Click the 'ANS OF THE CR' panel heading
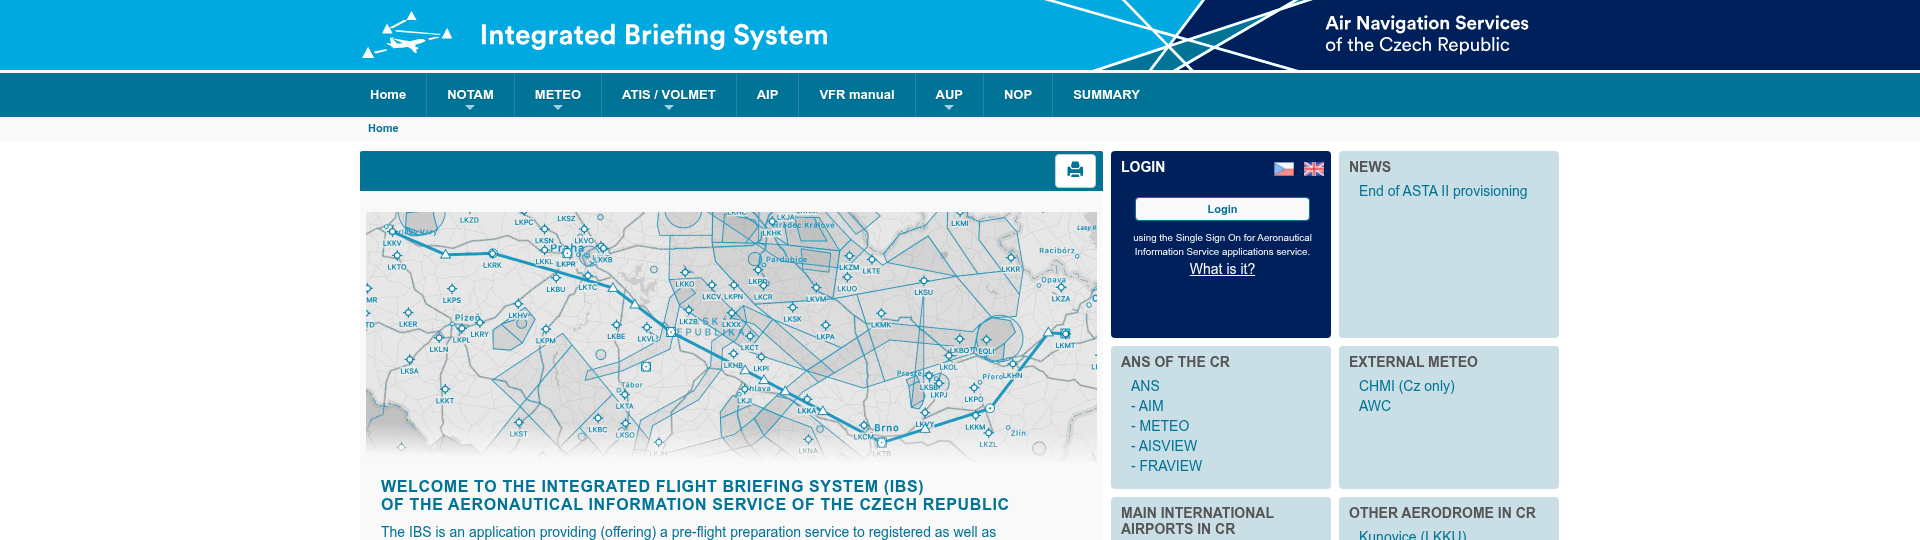1920x540 pixels. pyautogui.click(x=1175, y=362)
